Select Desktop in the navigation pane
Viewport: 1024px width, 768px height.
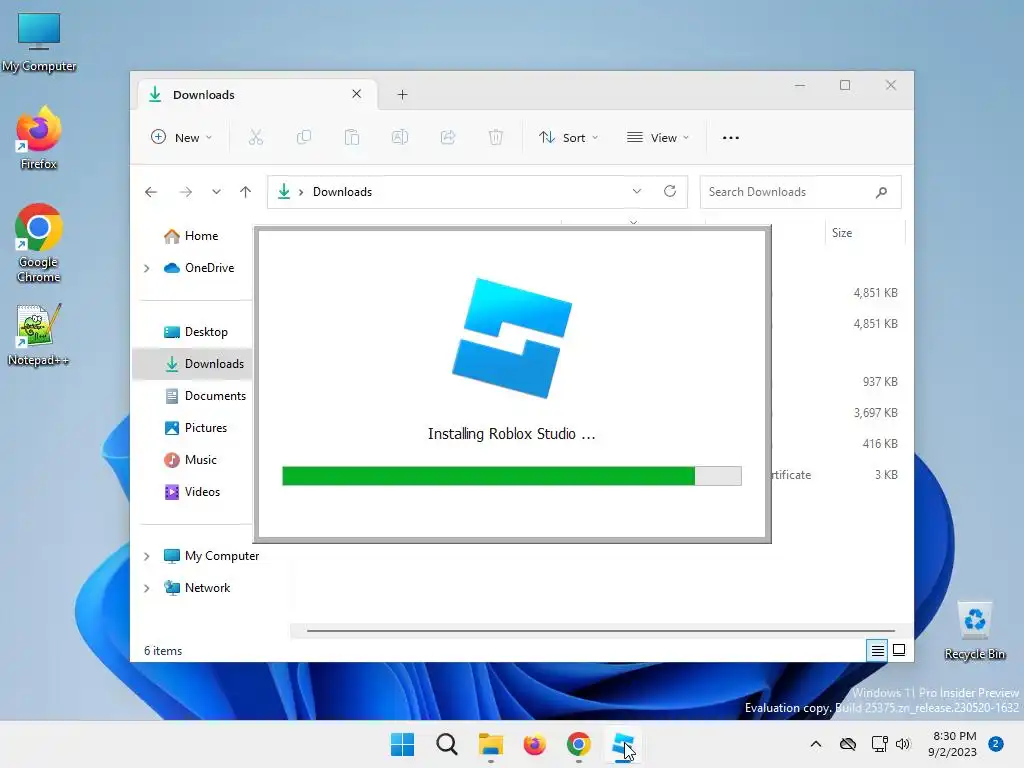[x=196, y=332]
